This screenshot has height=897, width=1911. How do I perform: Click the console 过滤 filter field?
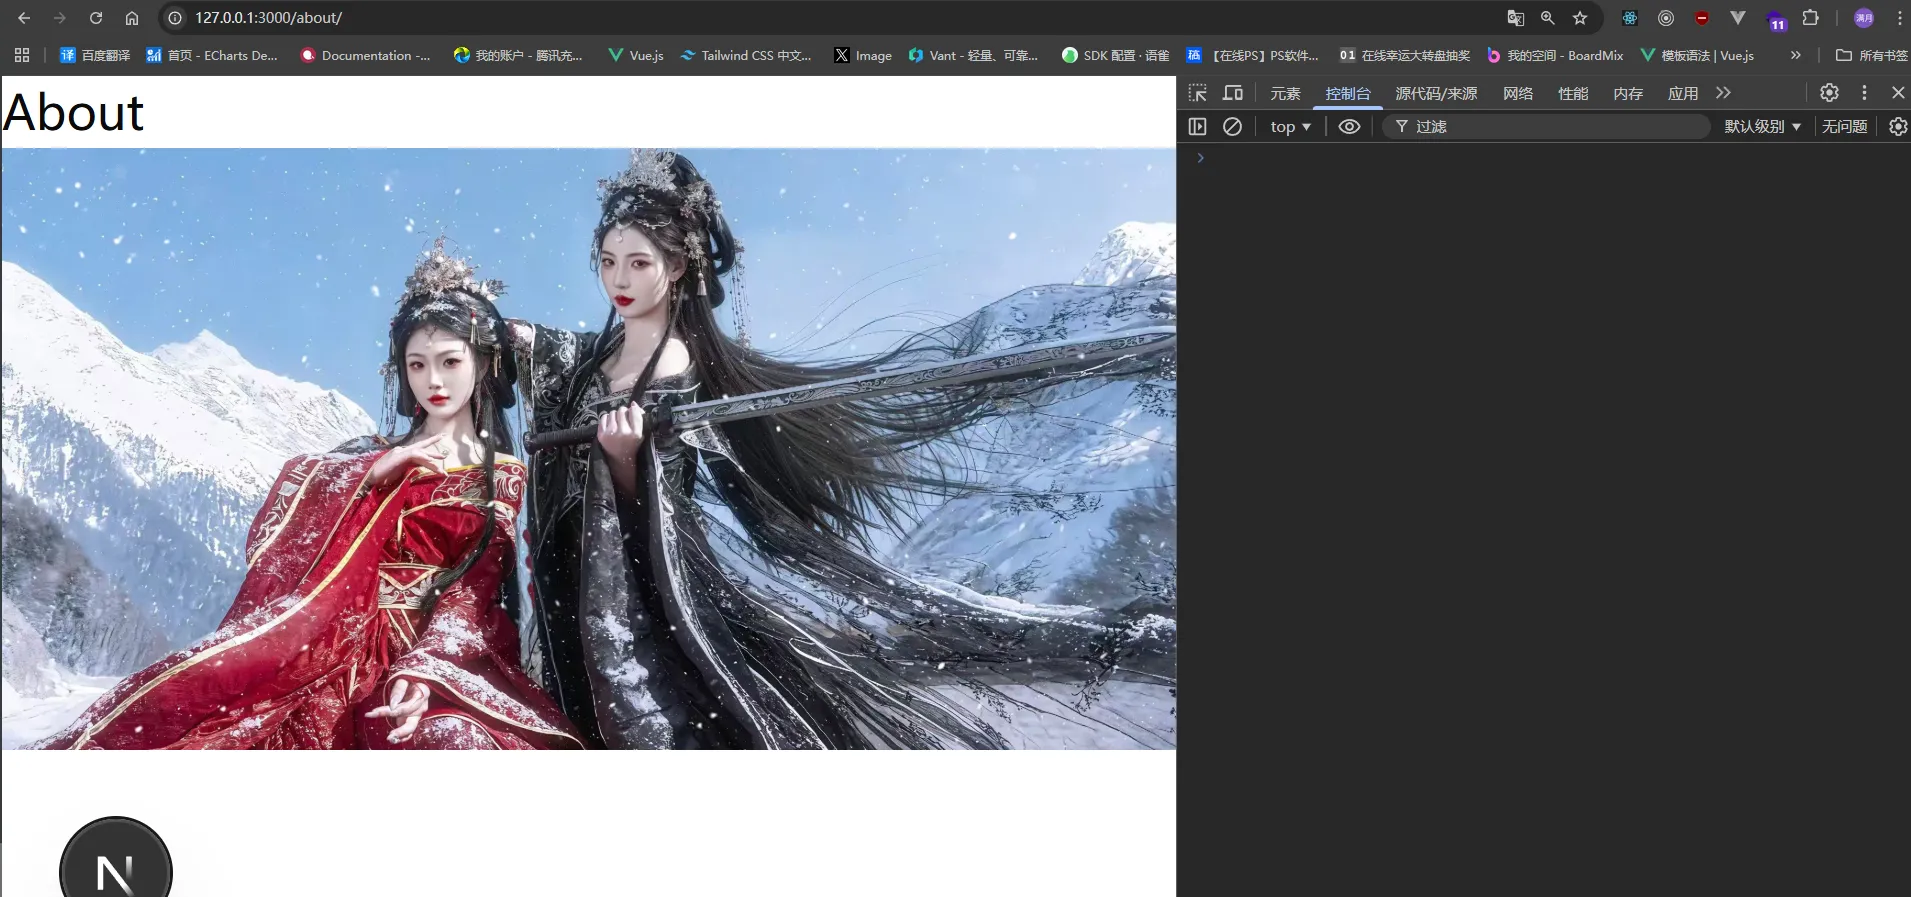(1550, 126)
